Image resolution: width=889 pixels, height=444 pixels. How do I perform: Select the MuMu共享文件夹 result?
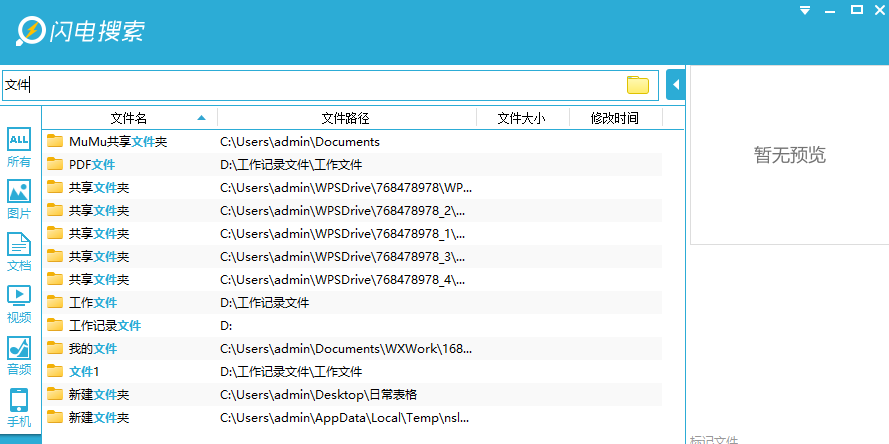(x=352, y=141)
